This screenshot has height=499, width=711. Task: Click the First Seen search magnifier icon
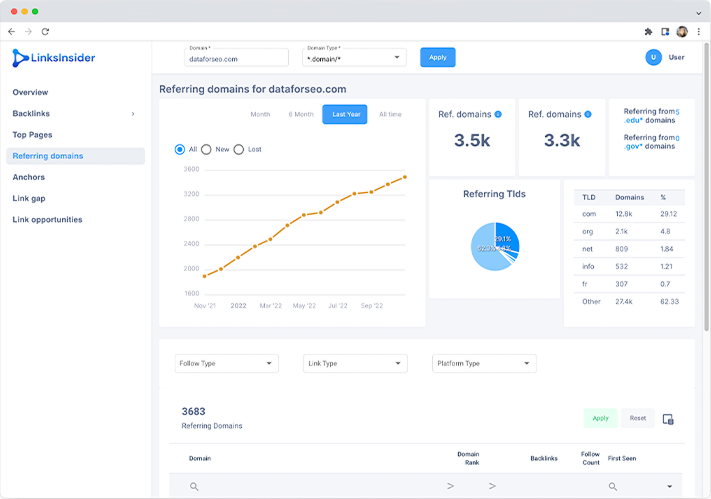click(x=613, y=486)
